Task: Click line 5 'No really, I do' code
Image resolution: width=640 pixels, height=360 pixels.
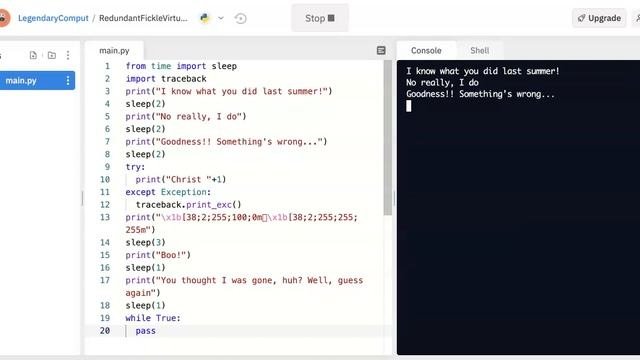Action: pos(186,116)
